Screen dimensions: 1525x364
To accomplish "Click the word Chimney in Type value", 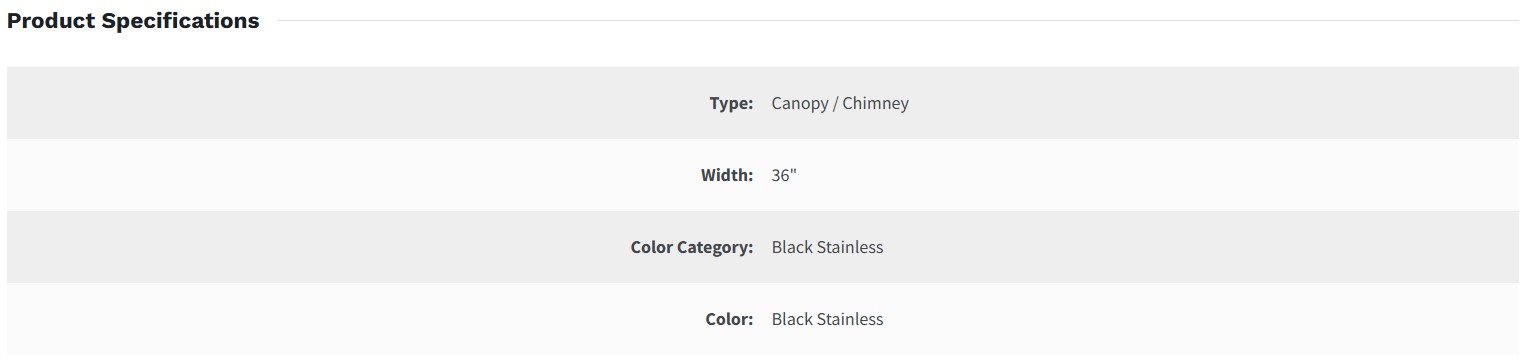I will coord(875,103).
